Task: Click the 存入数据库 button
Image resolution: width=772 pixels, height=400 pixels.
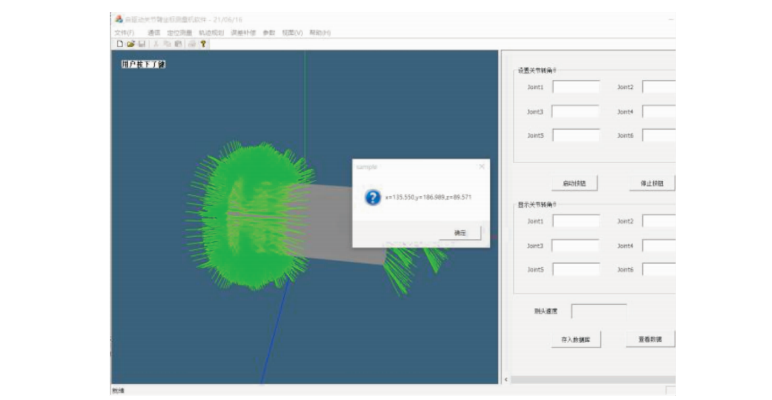Action: pos(576,339)
